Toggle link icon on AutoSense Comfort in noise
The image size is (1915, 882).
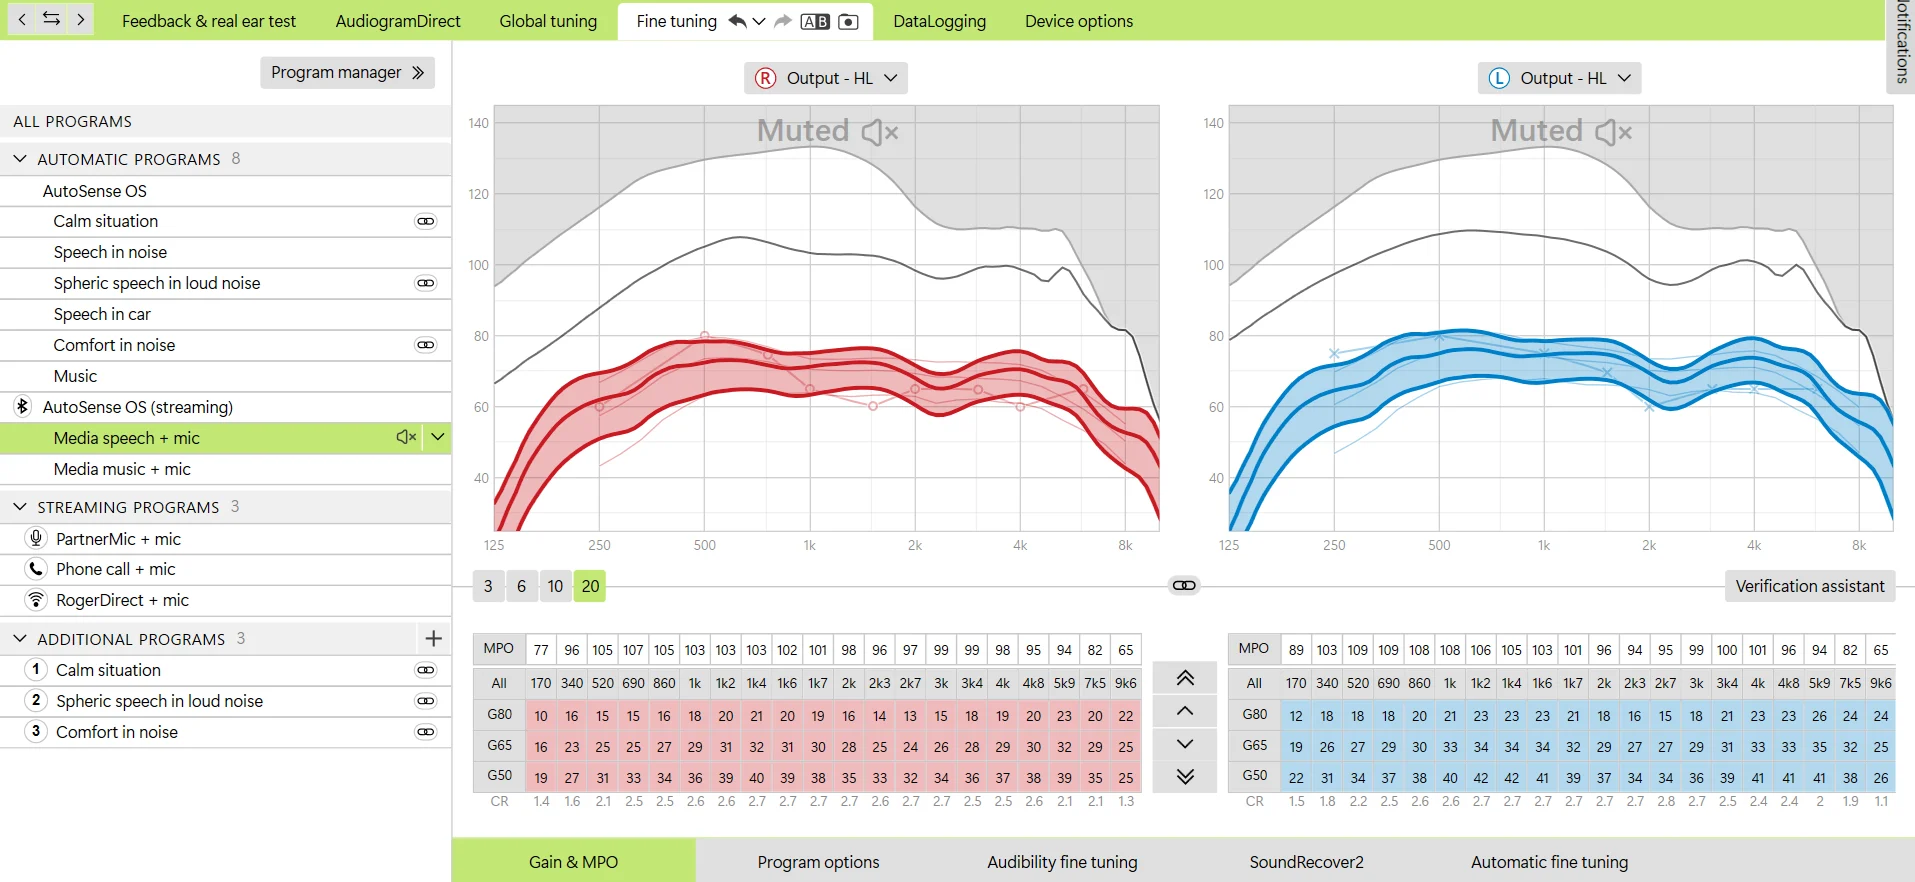(426, 345)
